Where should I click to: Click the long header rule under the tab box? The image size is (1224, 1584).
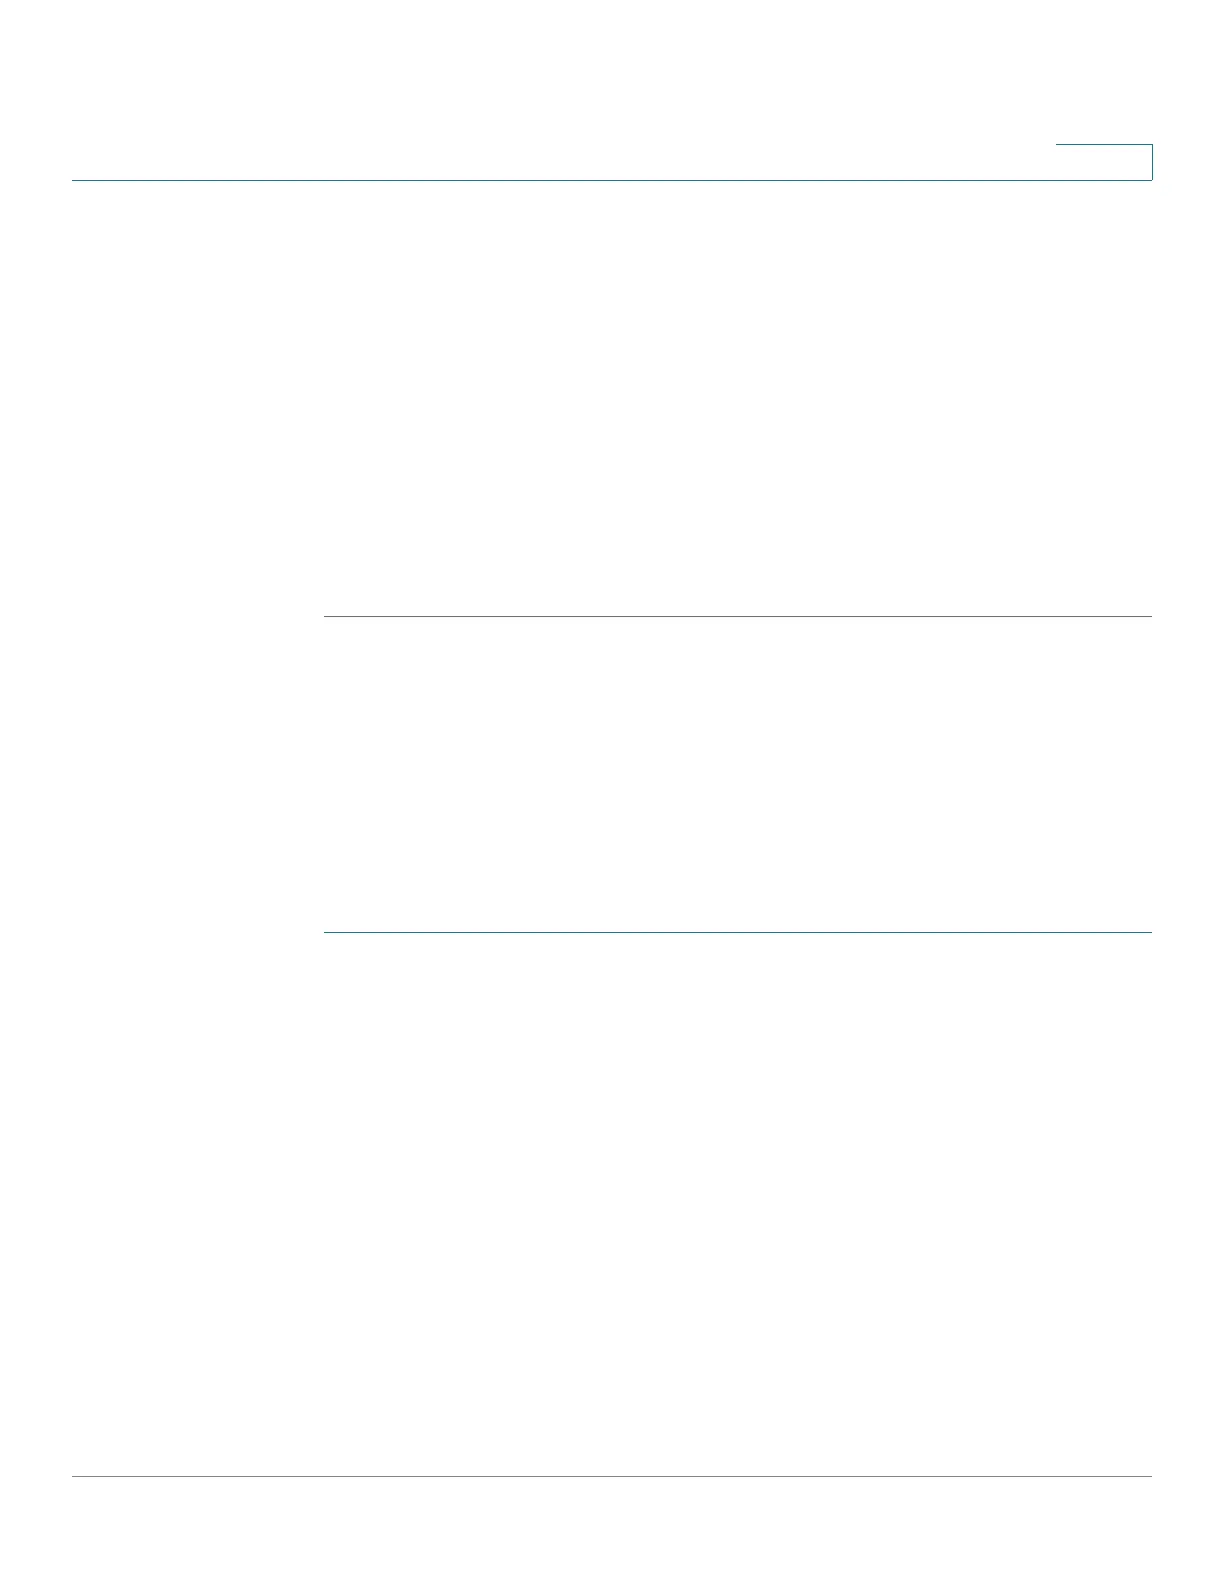[x=612, y=180]
